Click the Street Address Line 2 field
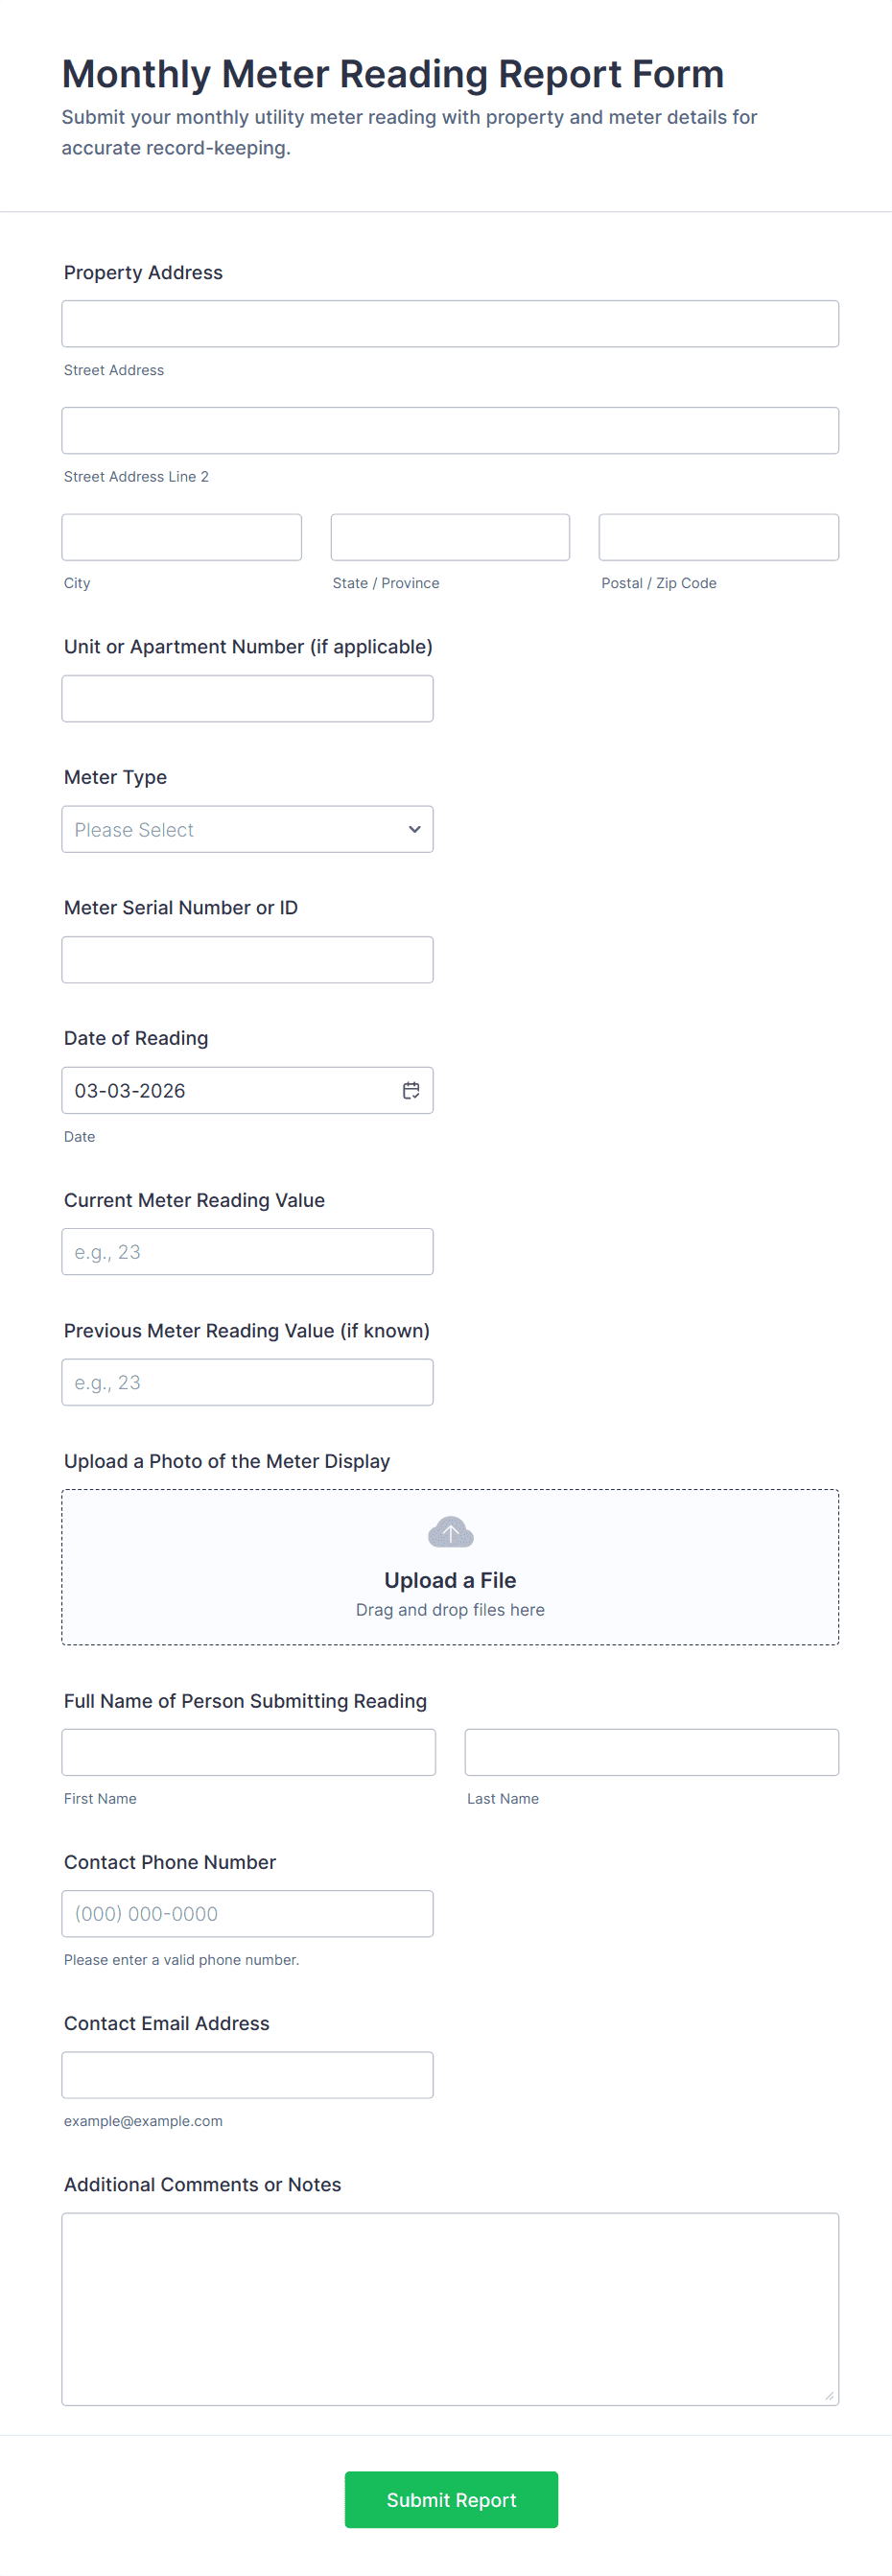Image resolution: width=892 pixels, height=2576 pixels. click(x=450, y=430)
